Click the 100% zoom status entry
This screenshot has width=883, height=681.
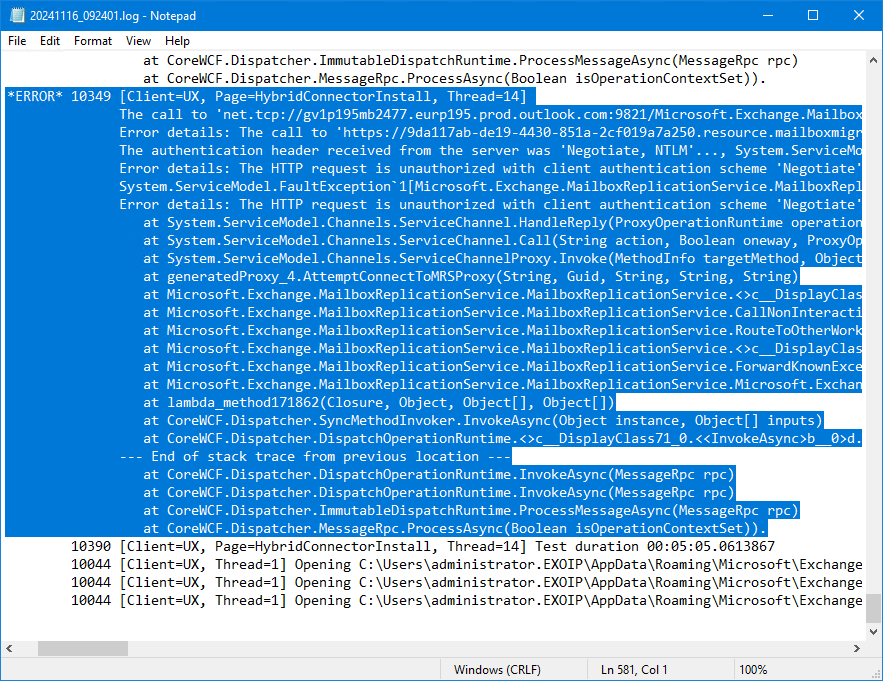[x=753, y=670]
